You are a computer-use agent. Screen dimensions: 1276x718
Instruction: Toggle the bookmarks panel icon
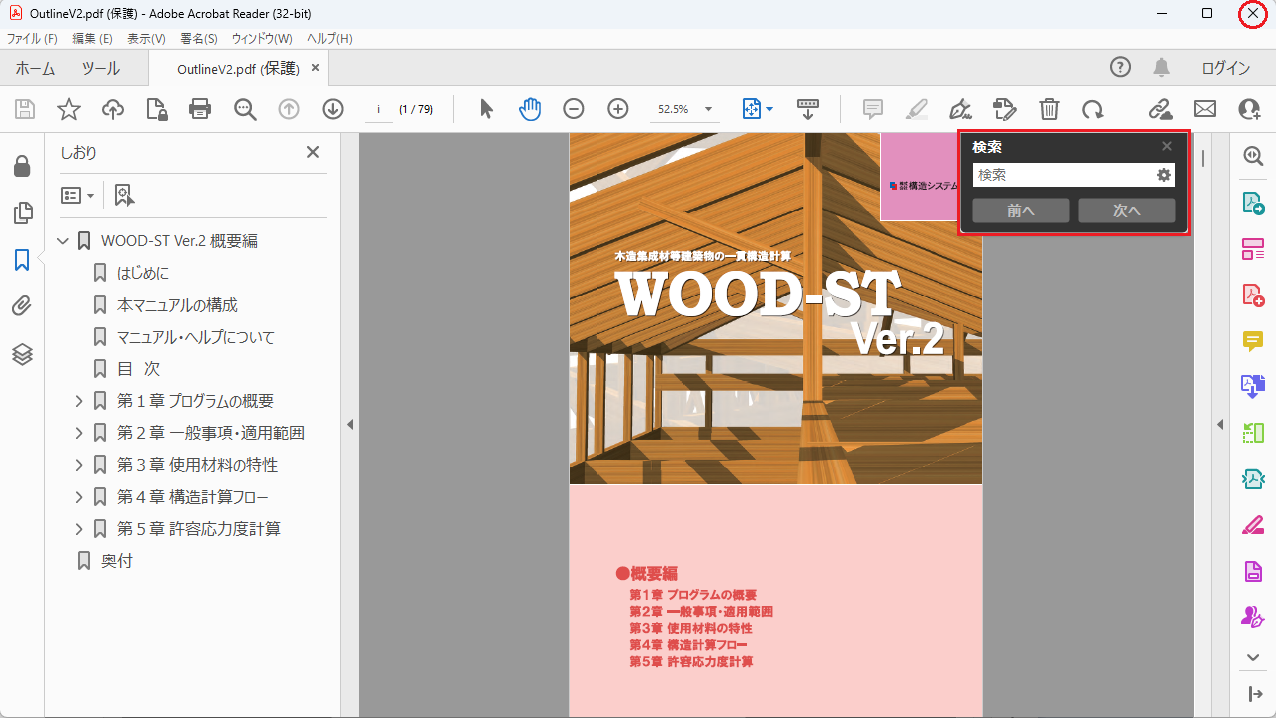(22, 260)
